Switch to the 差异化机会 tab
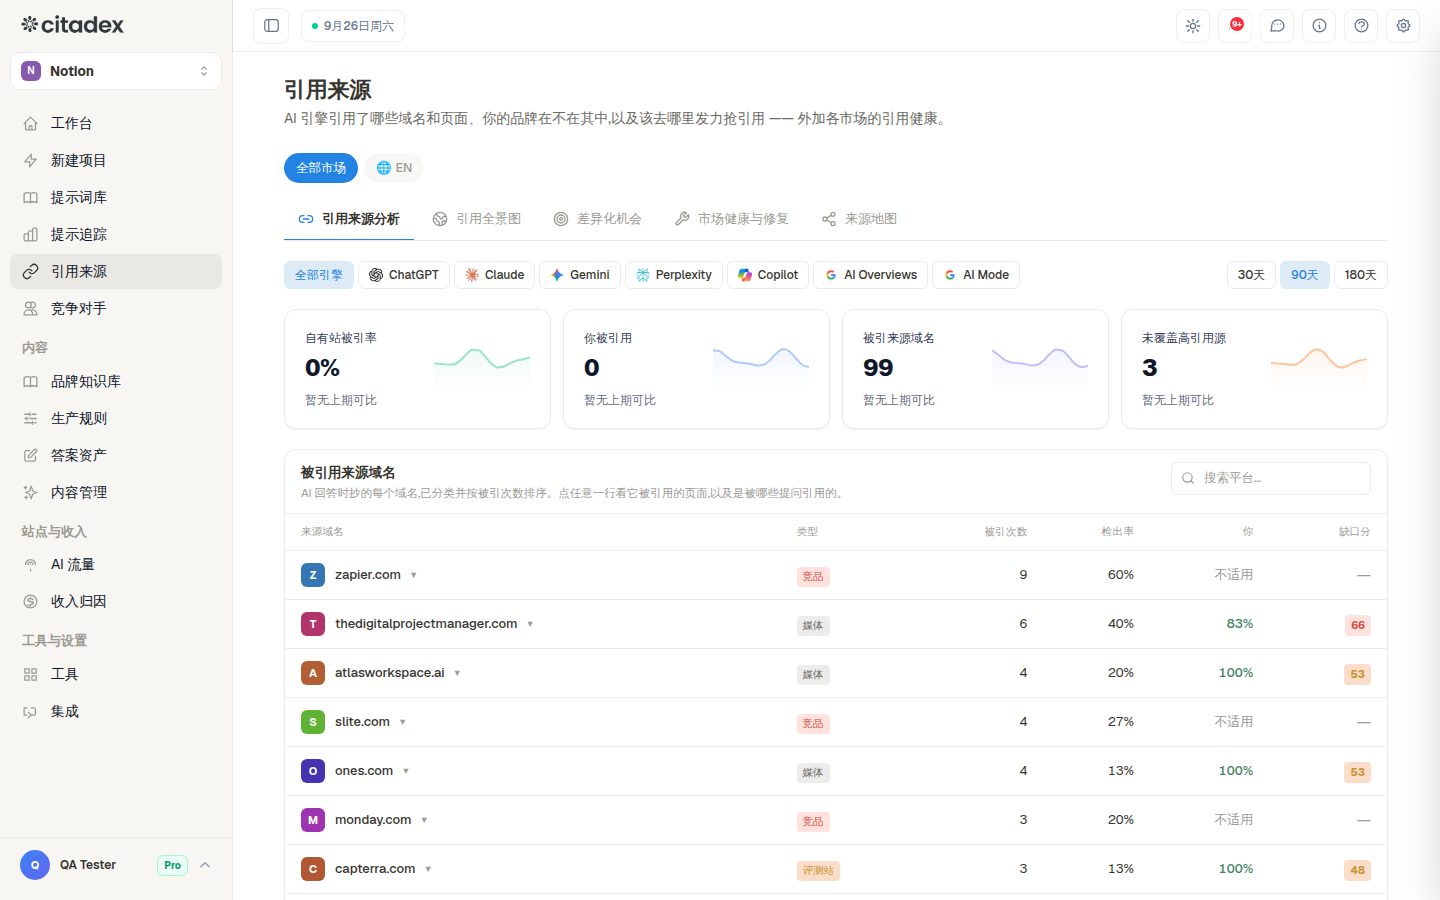Screen dimensions: 1440x900 [x=598, y=219]
